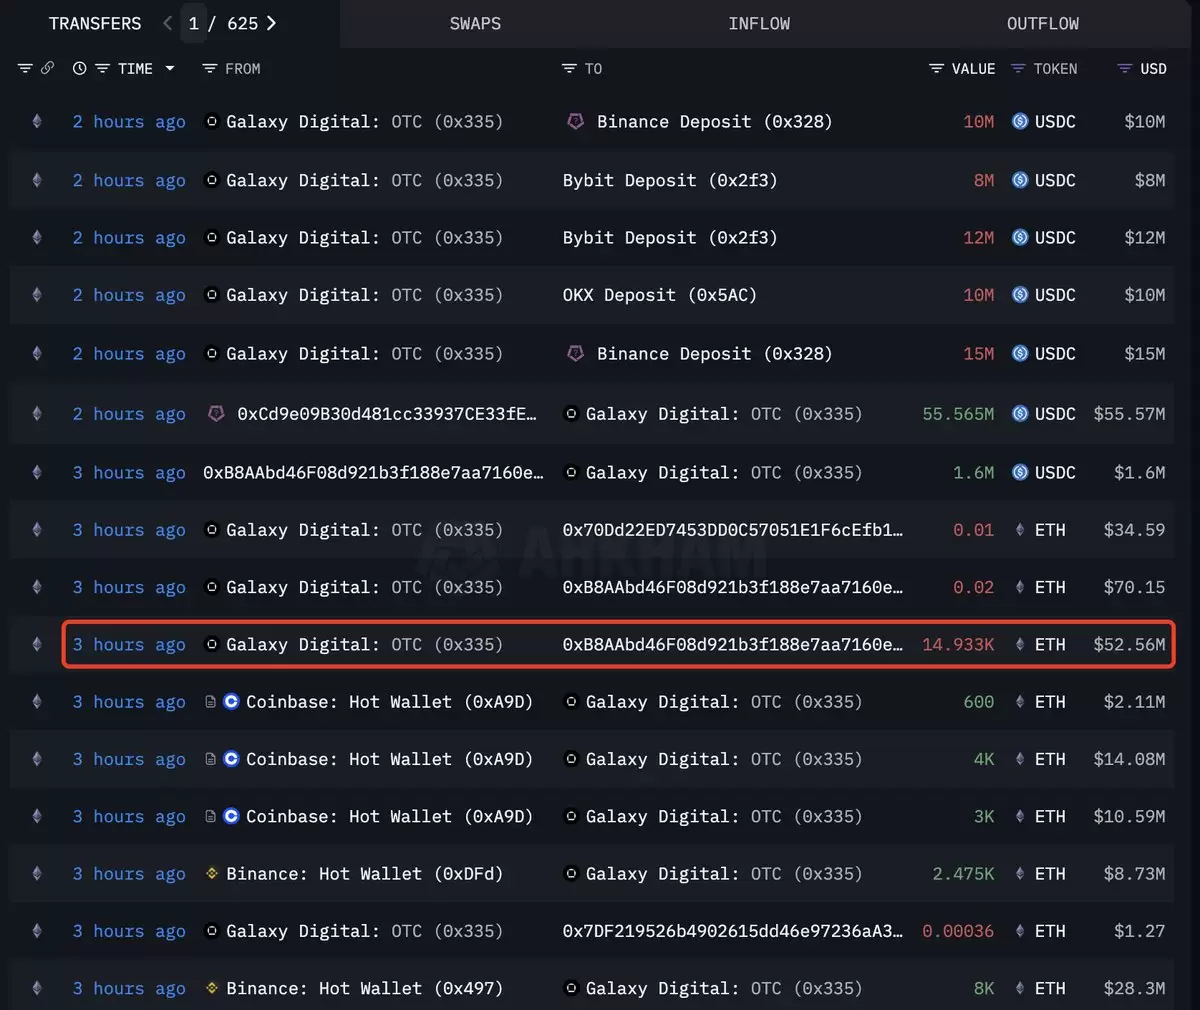1200x1010 pixels.
Task: Click the USD amount $14.08M
Action: [1129, 759]
